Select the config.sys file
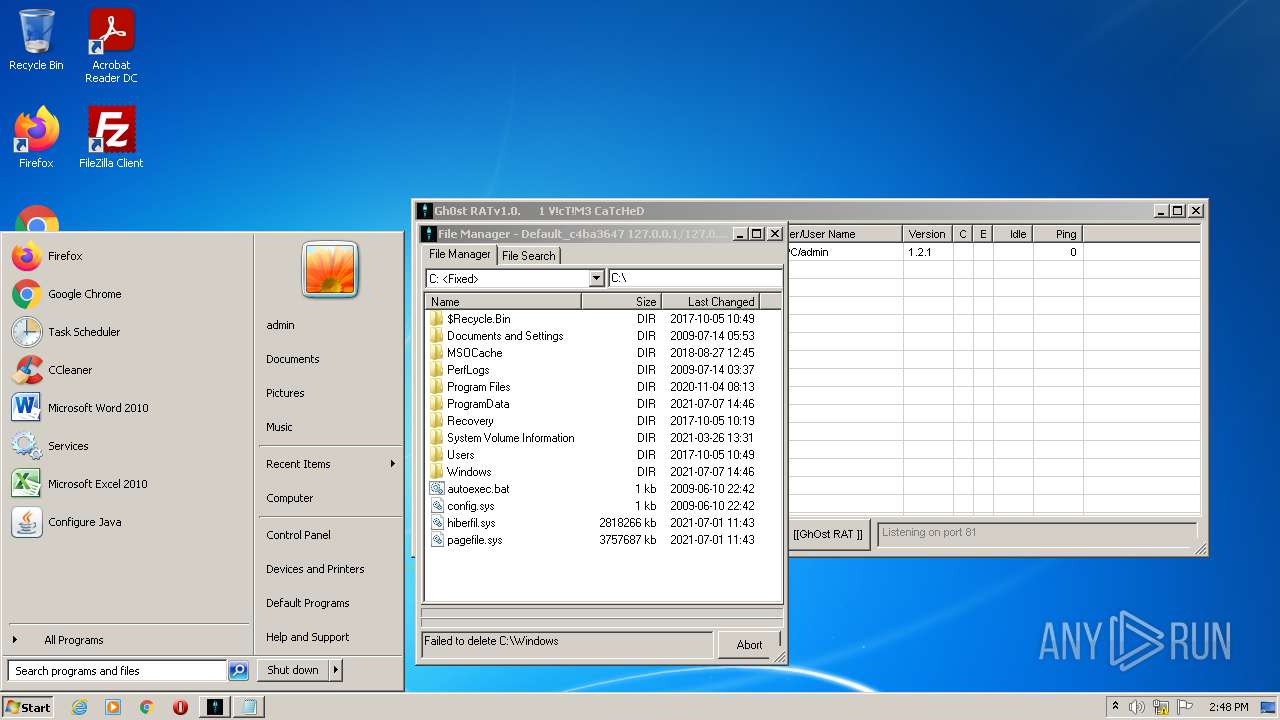Viewport: 1280px width, 720px height. coord(470,506)
